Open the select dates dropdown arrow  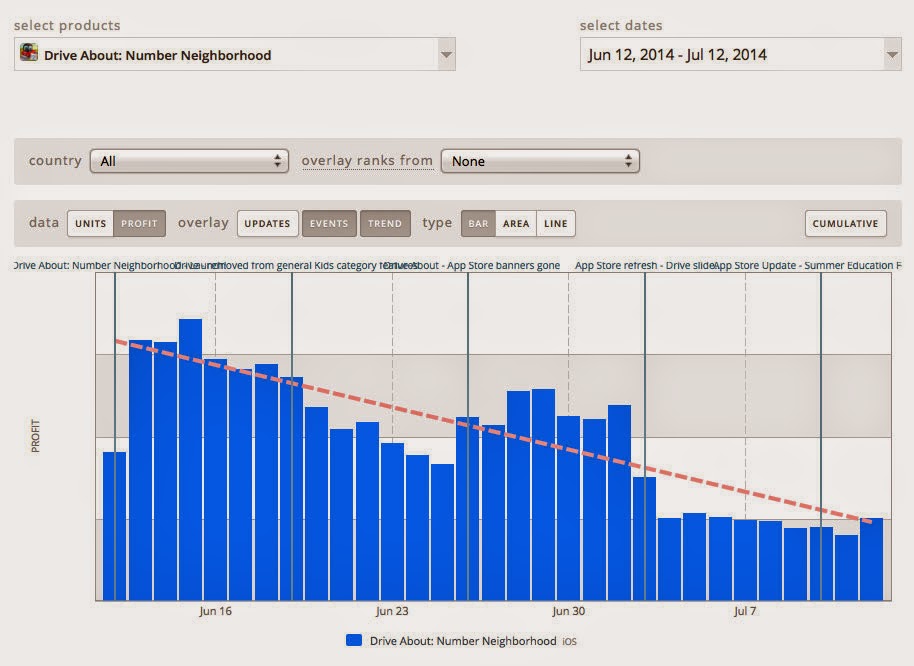tap(892, 55)
